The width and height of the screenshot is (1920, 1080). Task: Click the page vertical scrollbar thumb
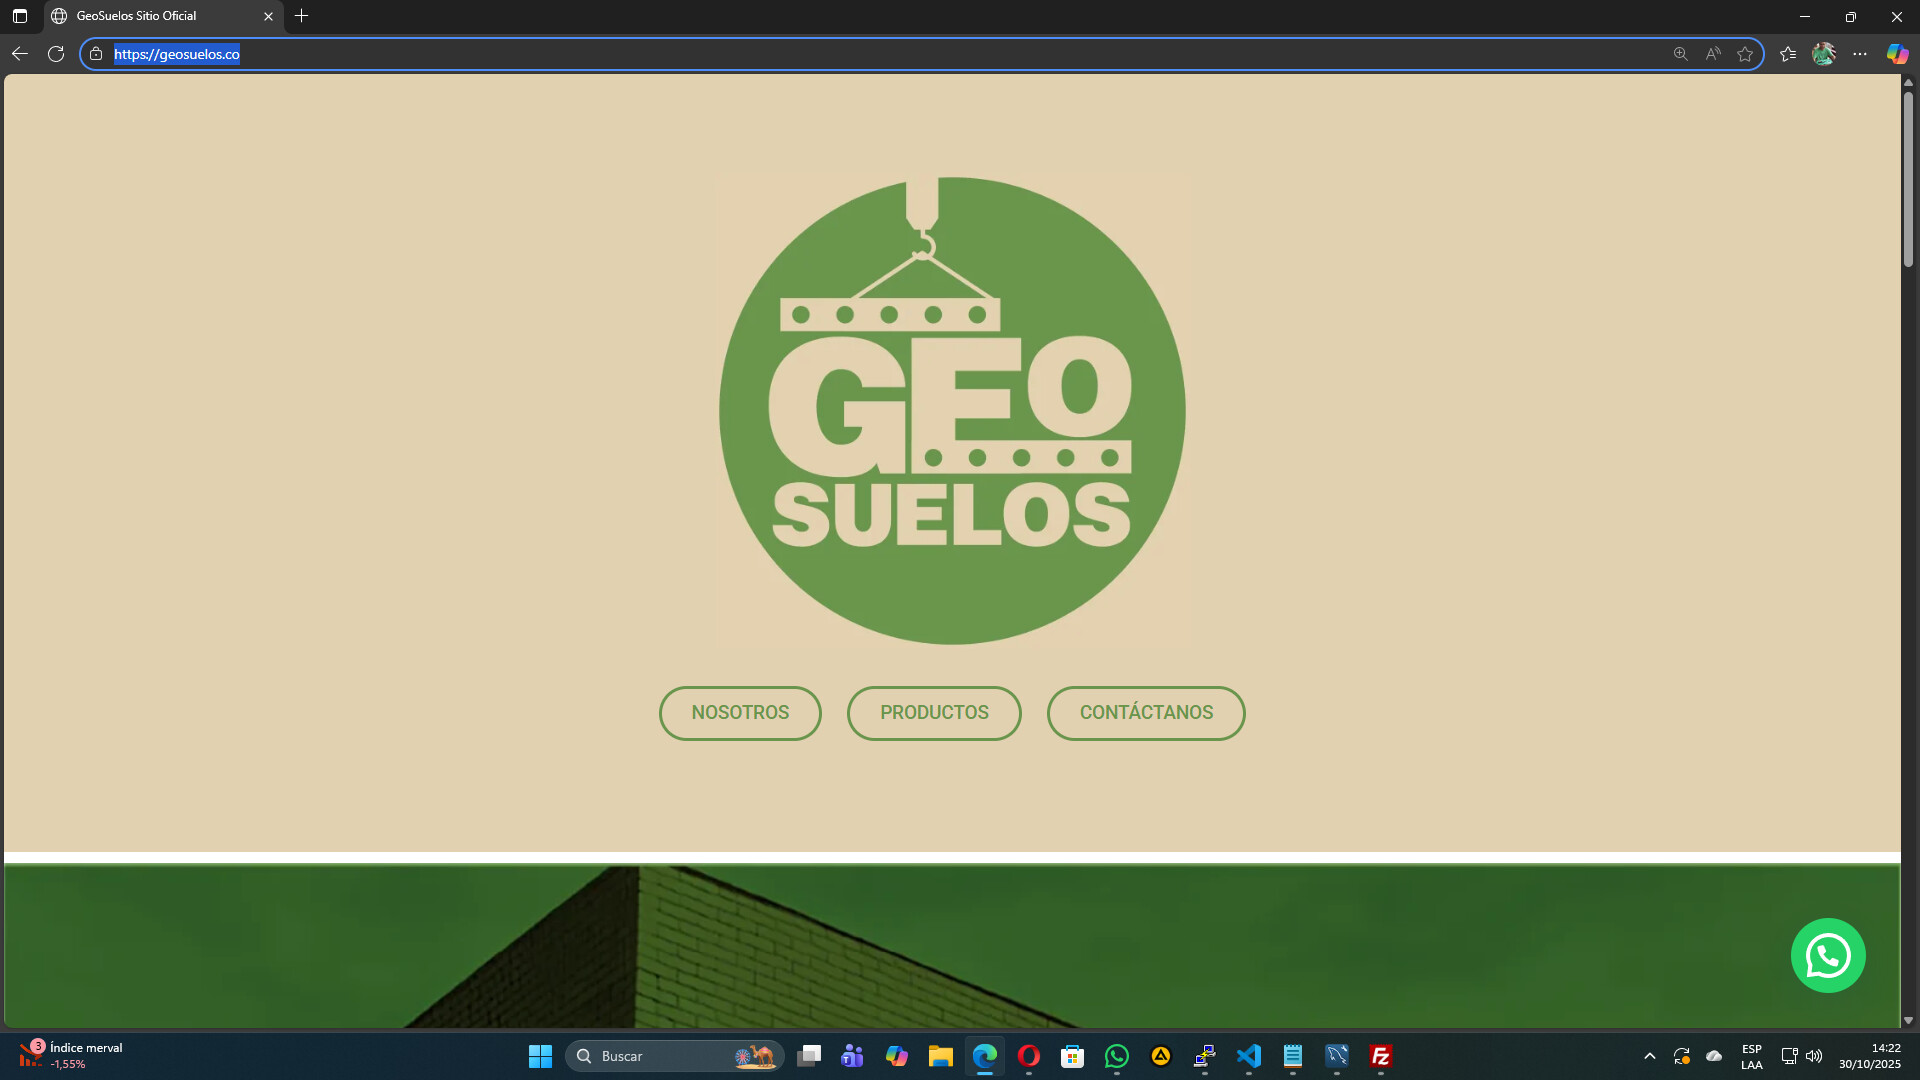point(1908,180)
